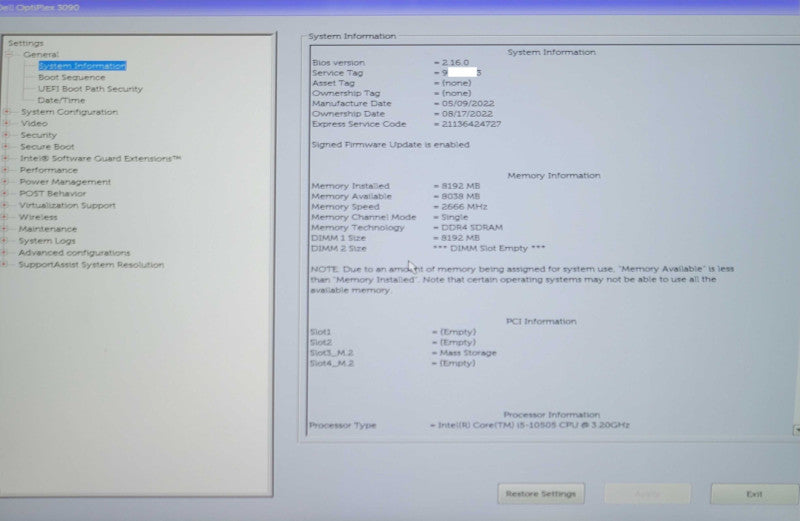Open Date/Time settings
This screenshot has height=521, width=800.
pyautogui.click(x=61, y=101)
